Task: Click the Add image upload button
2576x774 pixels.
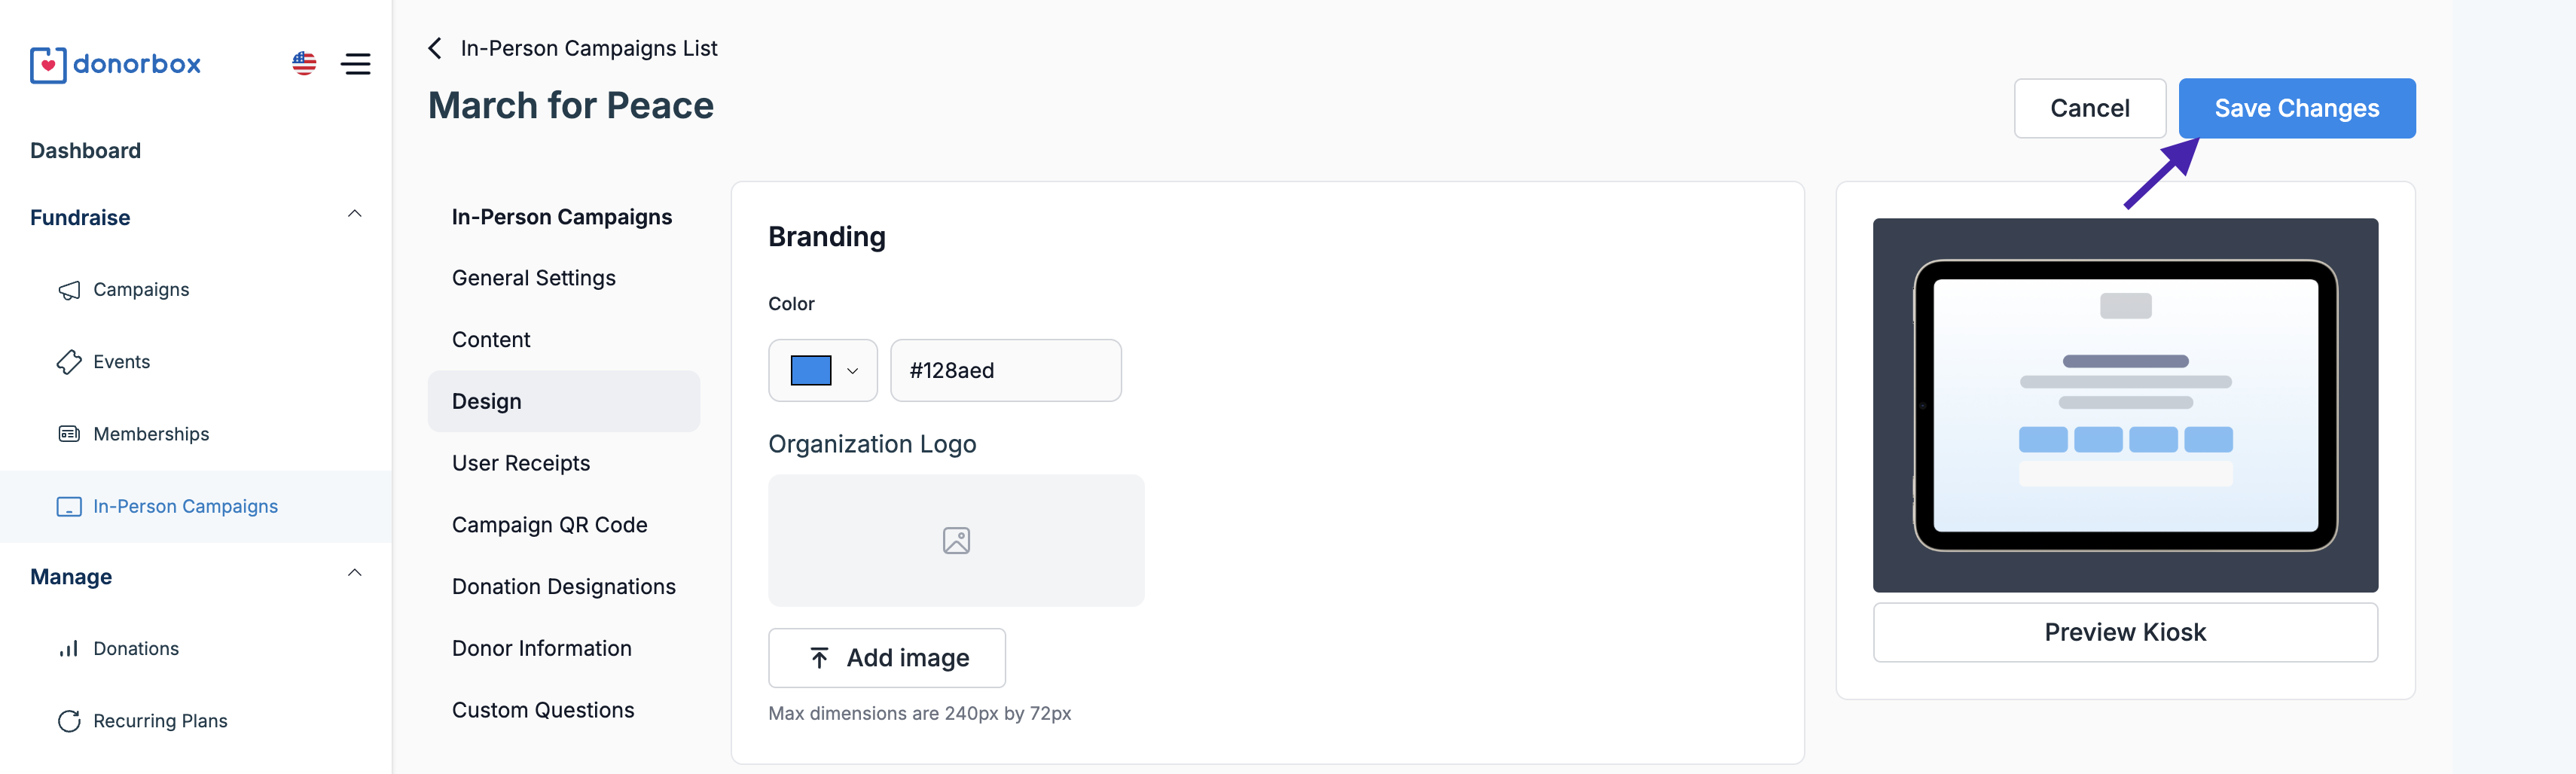Action: tap(886, 658)
